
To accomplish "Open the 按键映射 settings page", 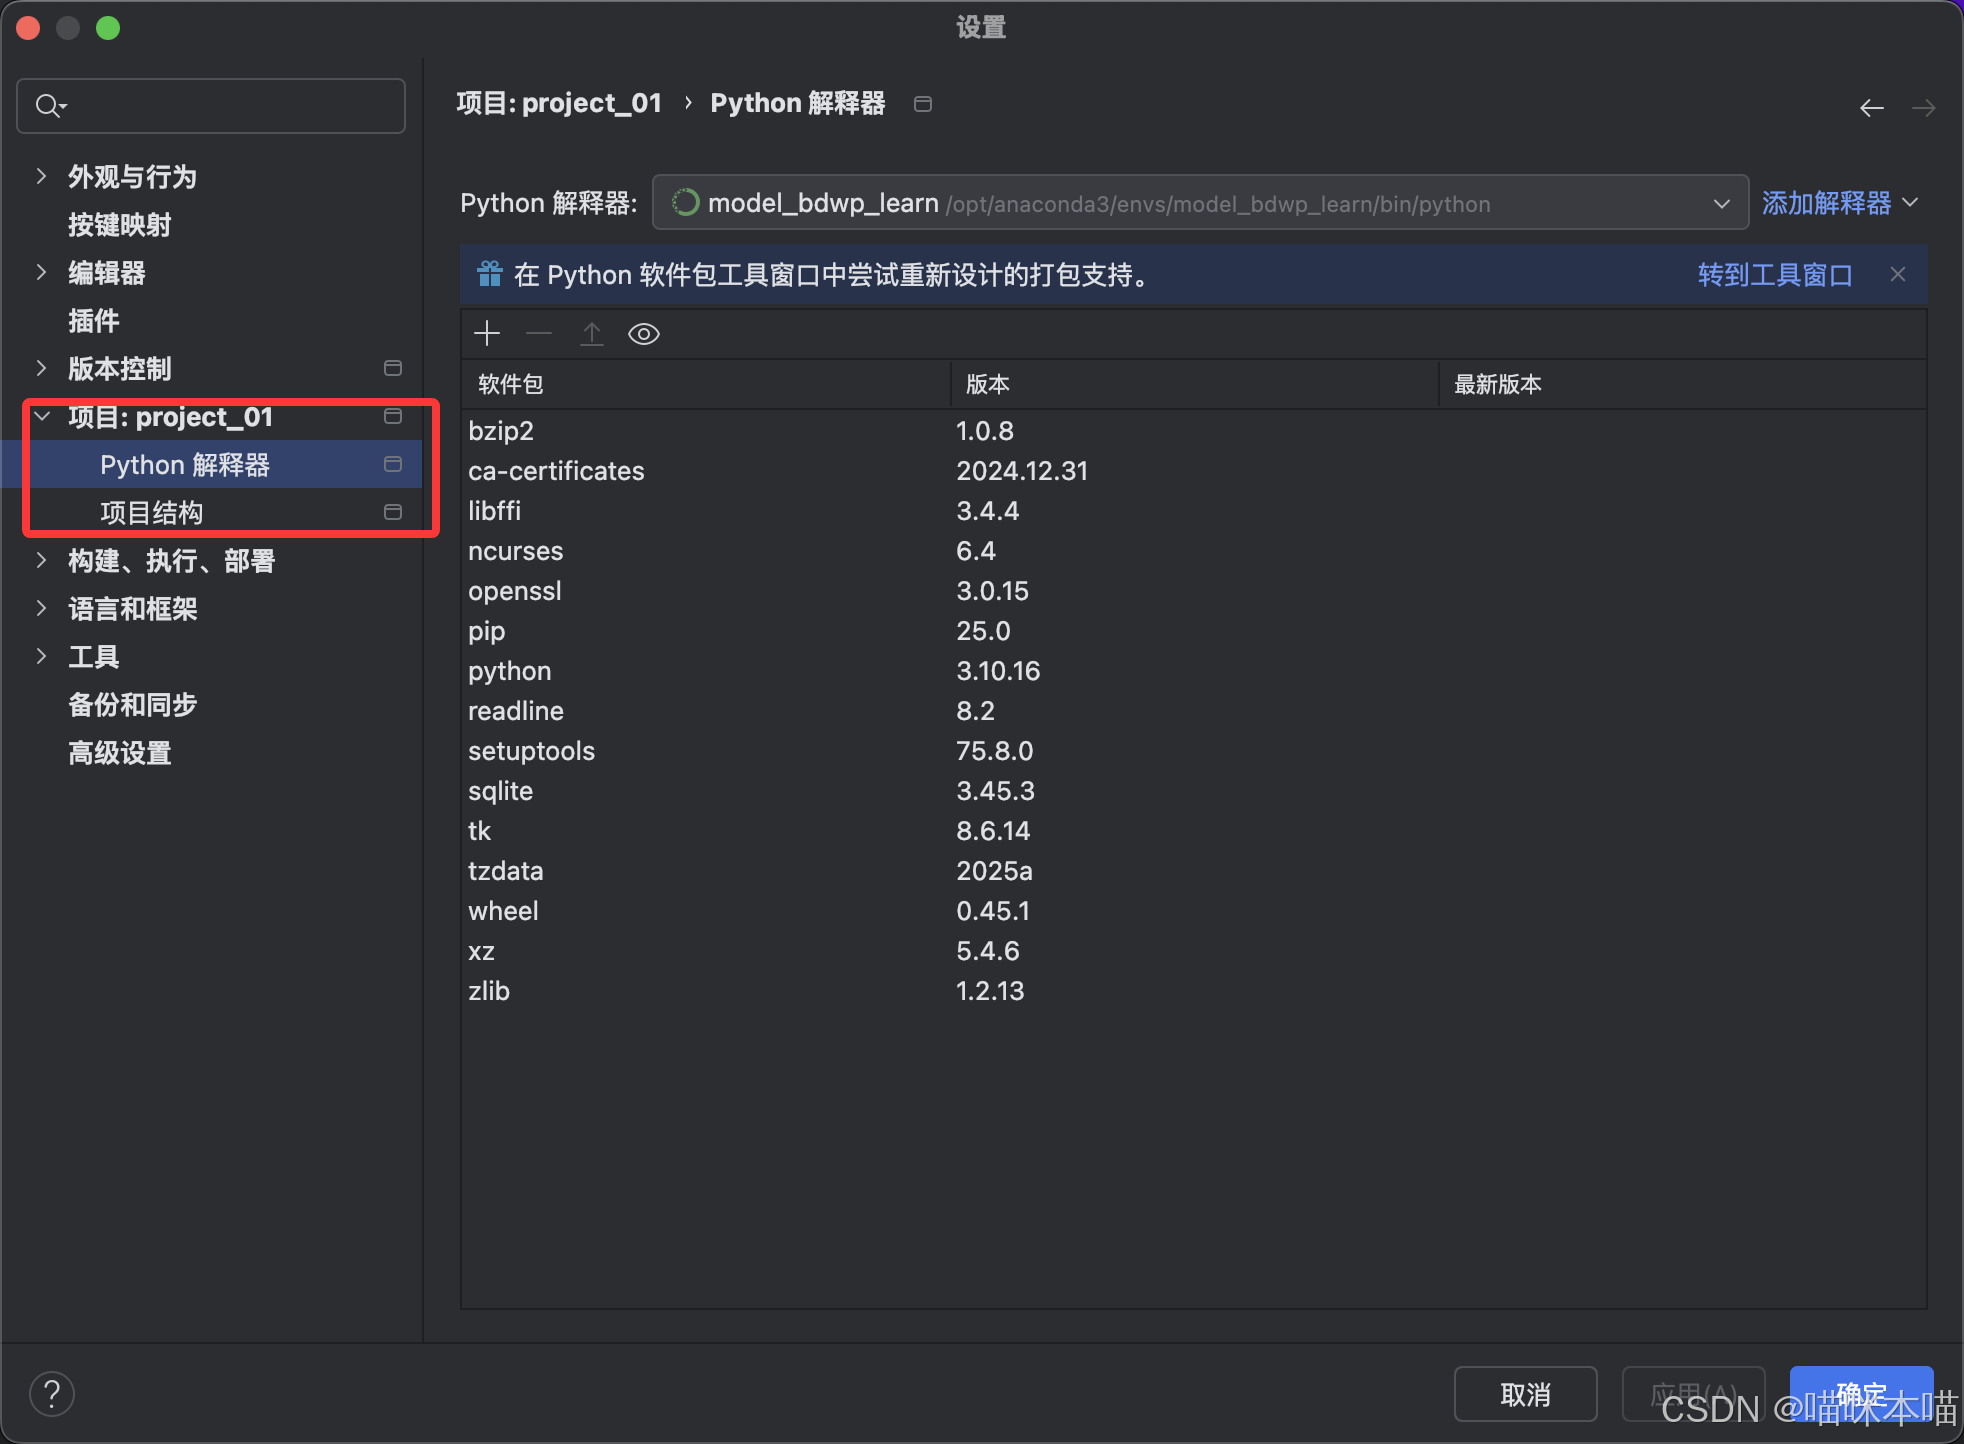I will pos(120,224).
